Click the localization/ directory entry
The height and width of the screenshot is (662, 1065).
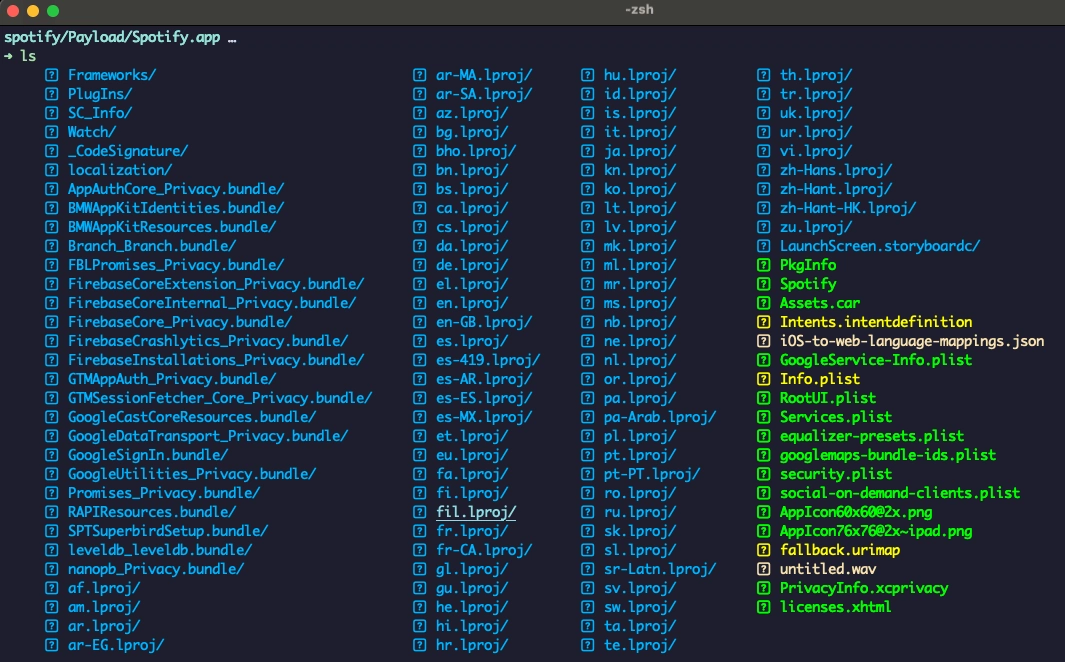[x=120, y=170]
